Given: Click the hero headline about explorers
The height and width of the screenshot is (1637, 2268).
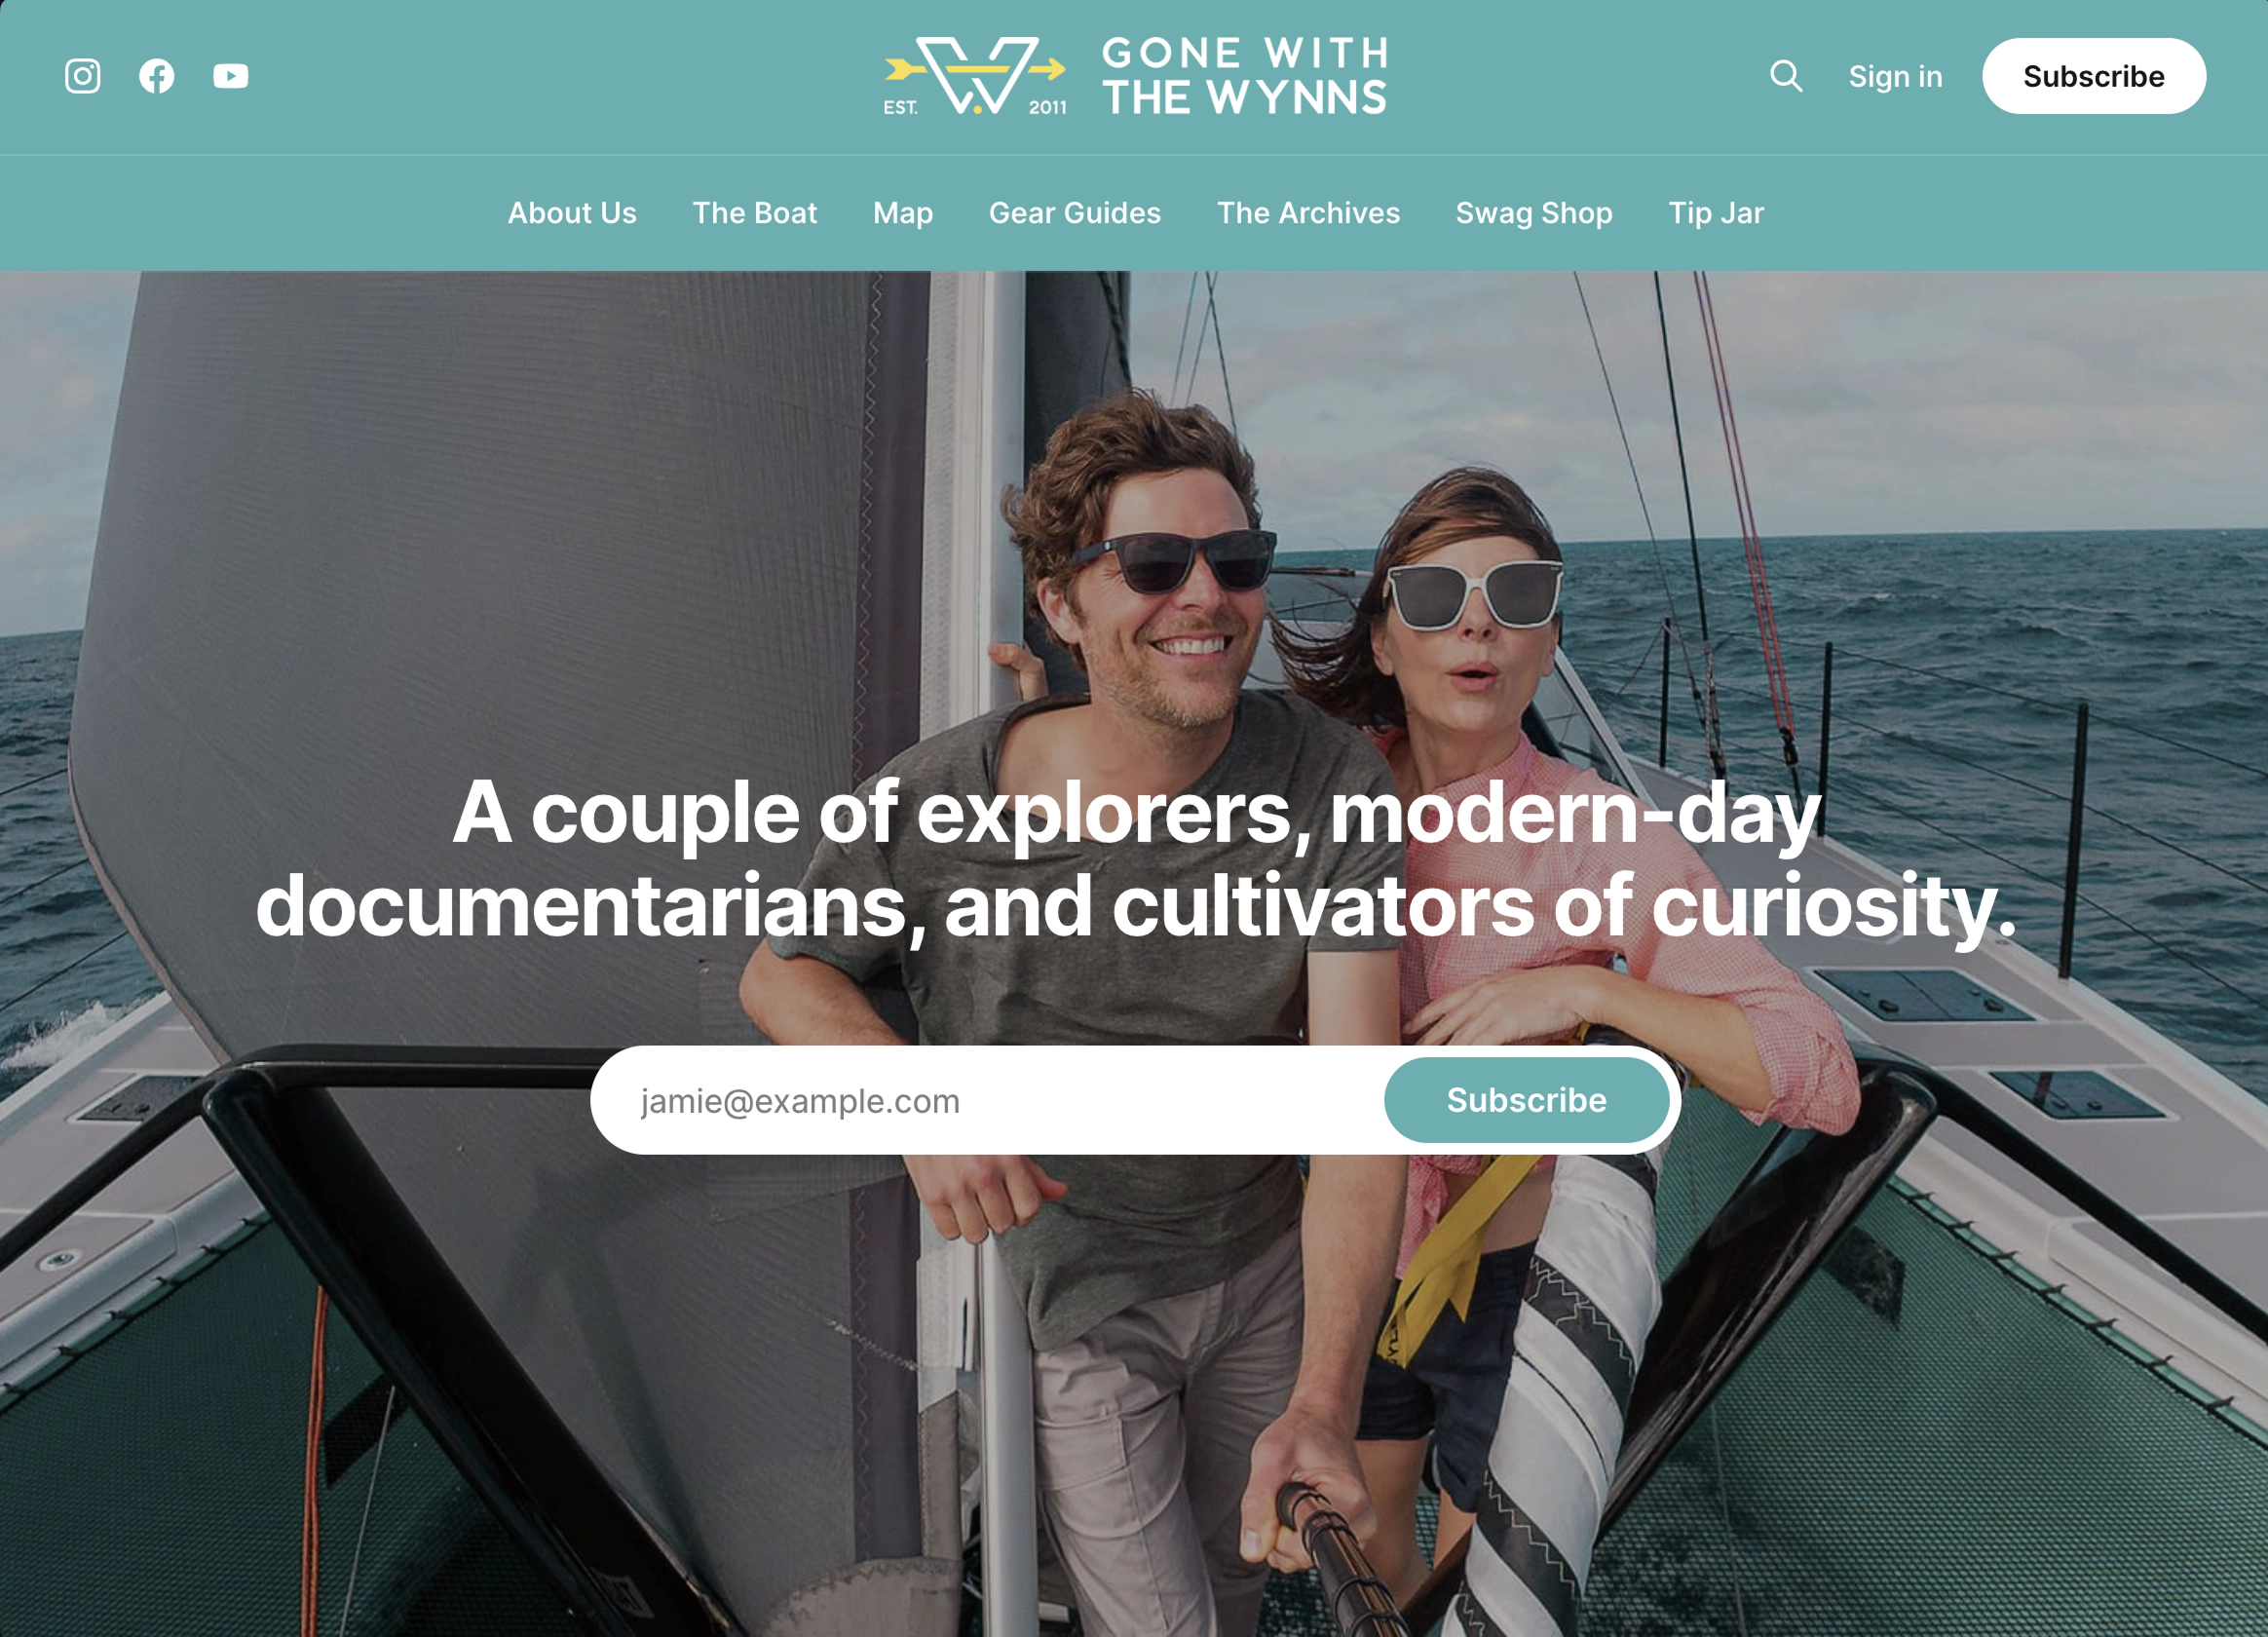Looking at the screenshot, I should tap(1135, 859).
